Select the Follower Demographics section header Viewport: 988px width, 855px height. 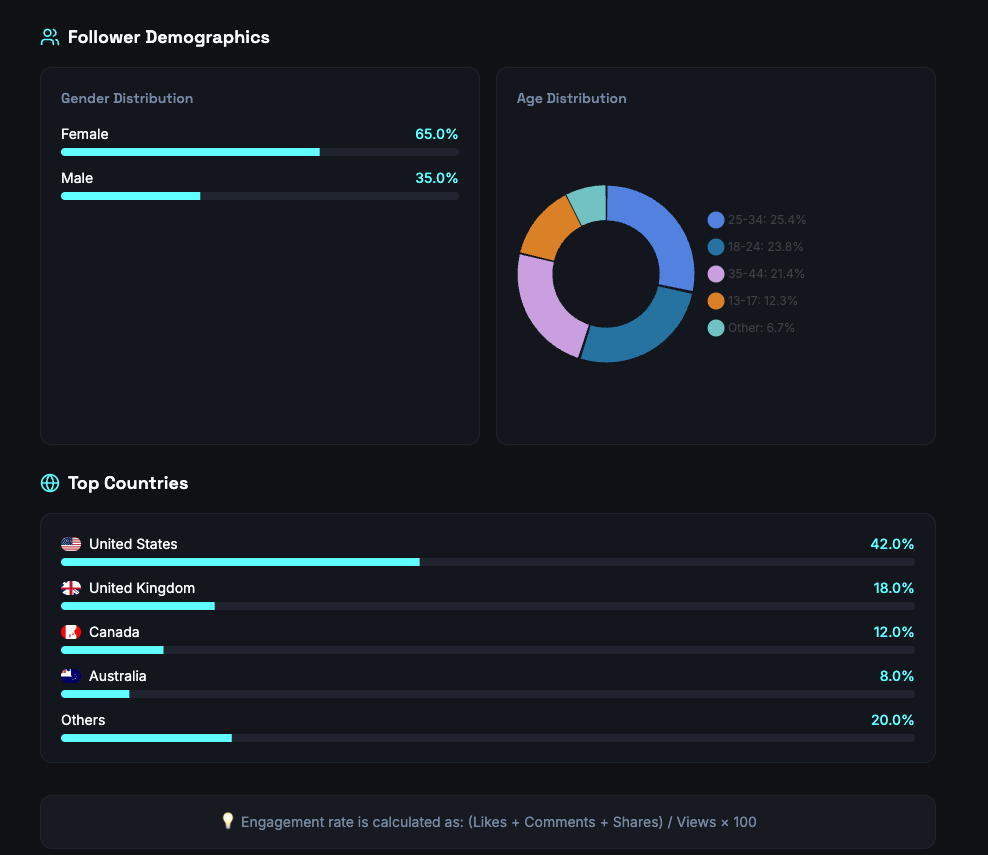169,37
